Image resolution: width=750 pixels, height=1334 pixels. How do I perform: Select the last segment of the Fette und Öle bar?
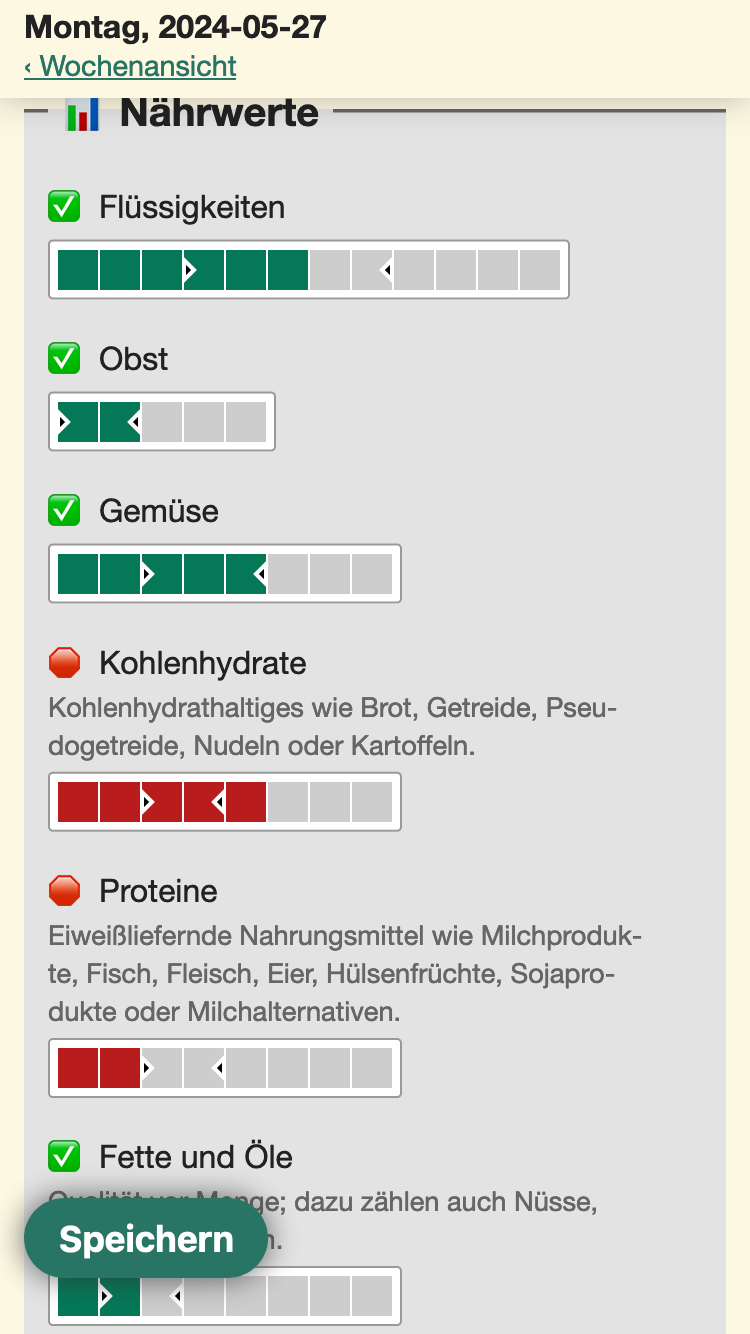[372, 1296]
